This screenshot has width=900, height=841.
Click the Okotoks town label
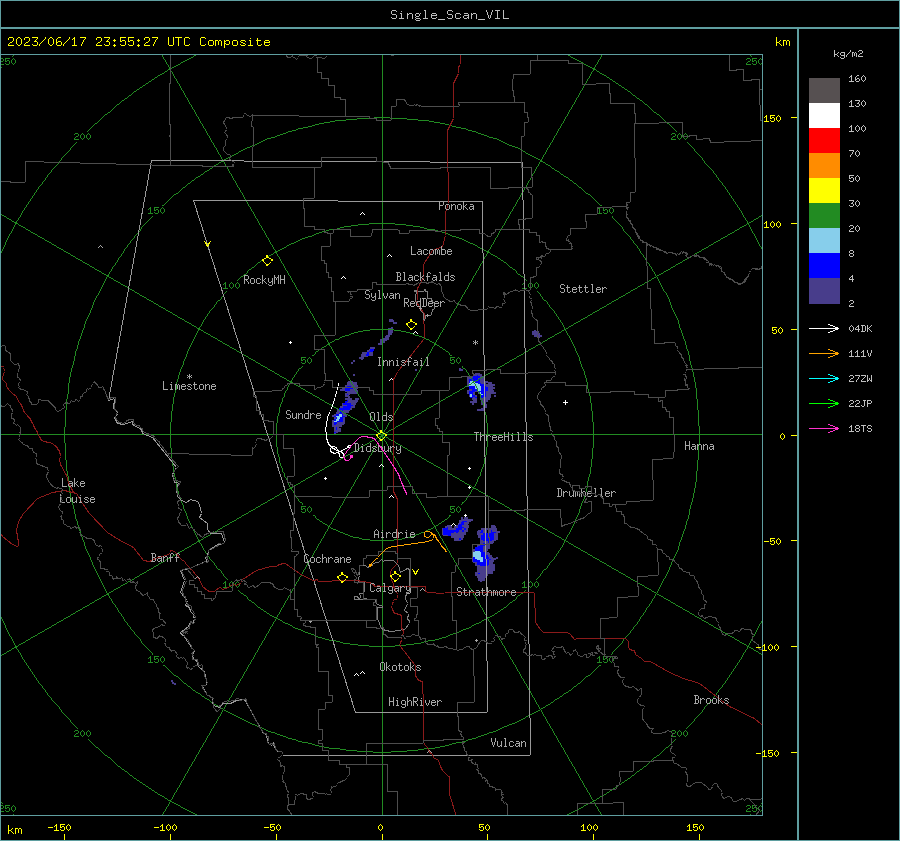400,667
